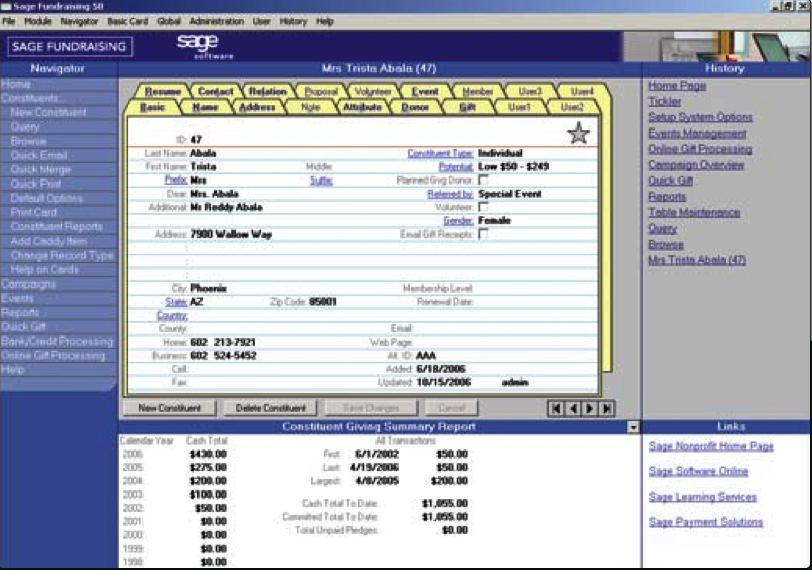812x570 pixels.
Task: Open Sage Payment Solutions link
Action: coord(706,522)
